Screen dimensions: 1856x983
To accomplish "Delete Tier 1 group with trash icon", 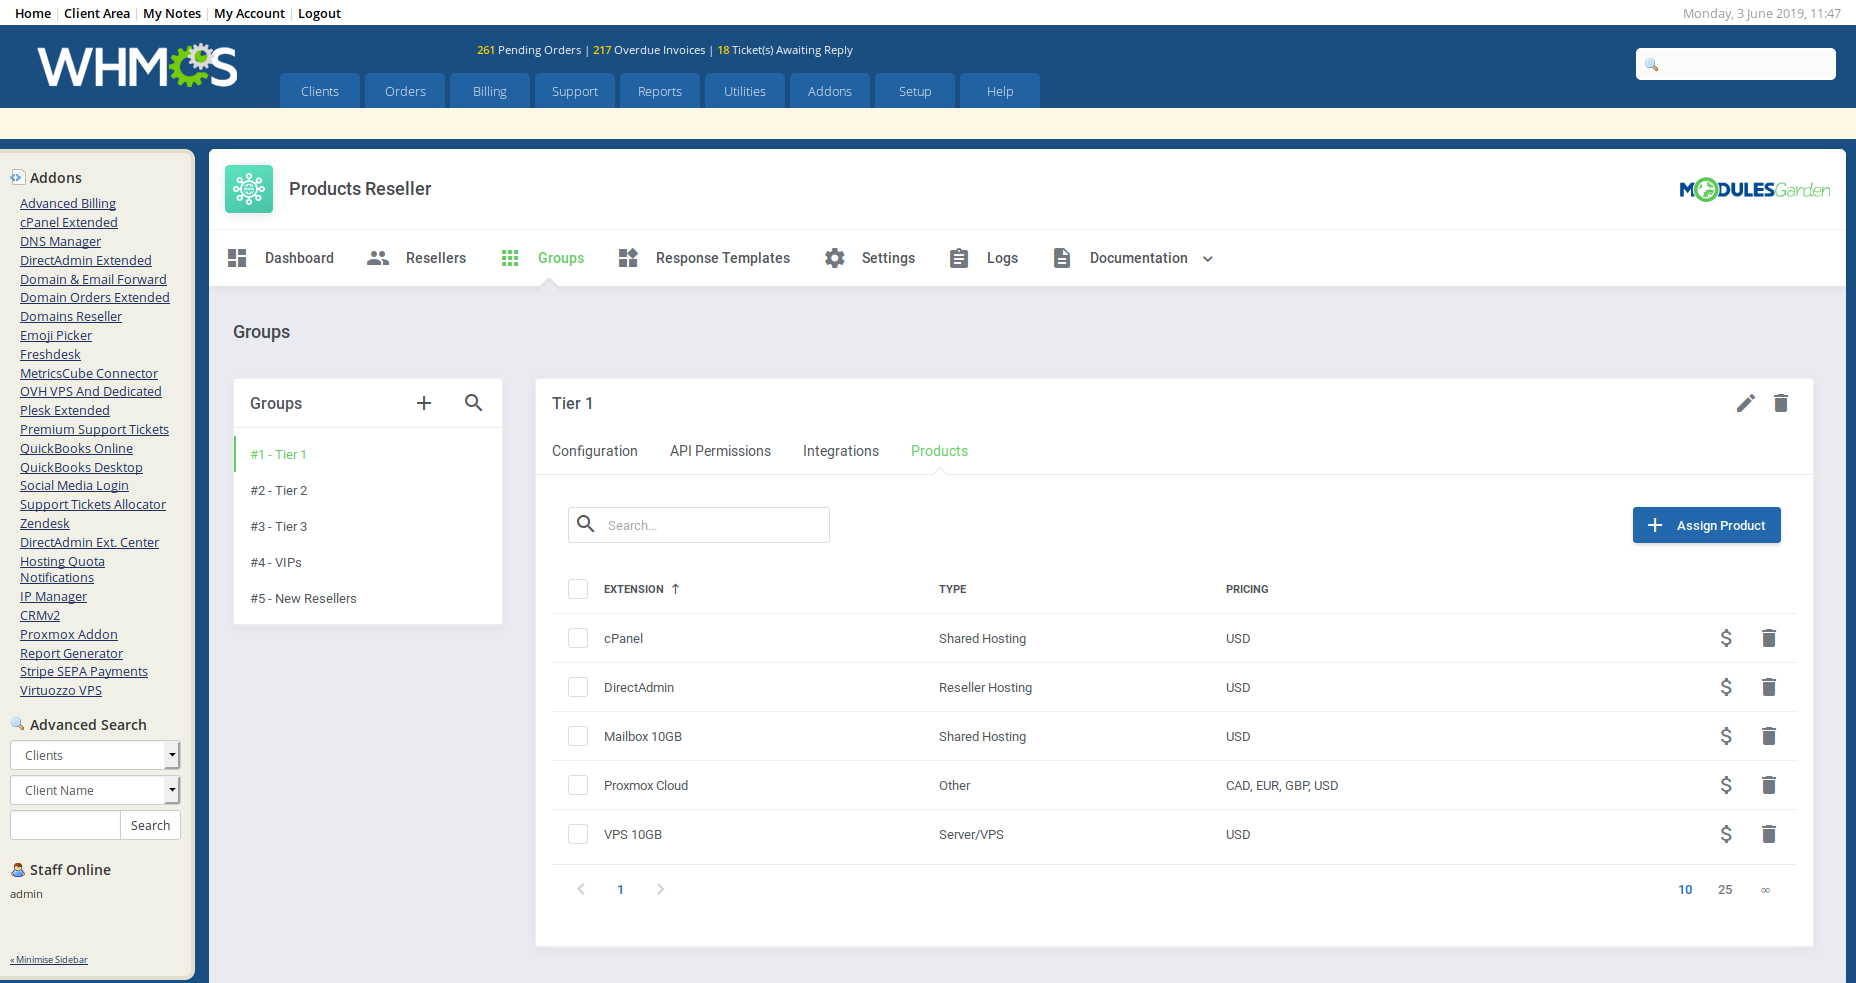I will point(1781,403).
